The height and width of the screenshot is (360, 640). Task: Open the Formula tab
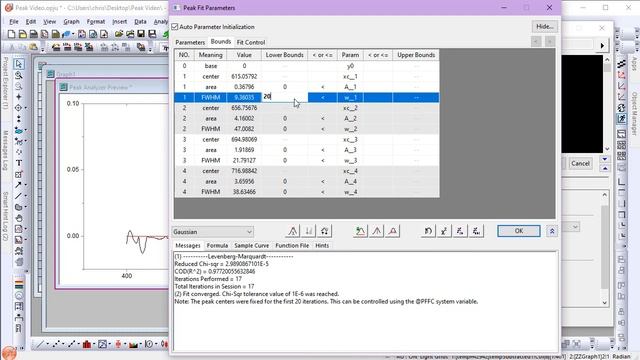point(217,246)
